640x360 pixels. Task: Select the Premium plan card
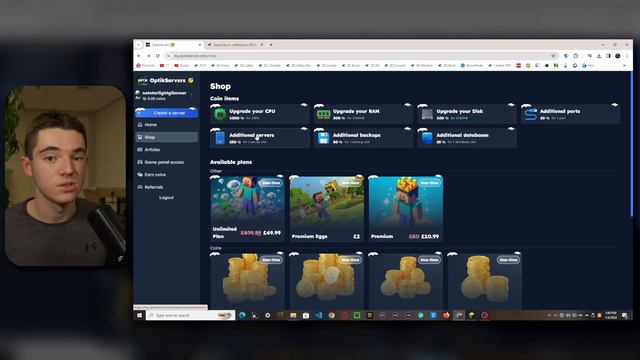coord(406,209)
